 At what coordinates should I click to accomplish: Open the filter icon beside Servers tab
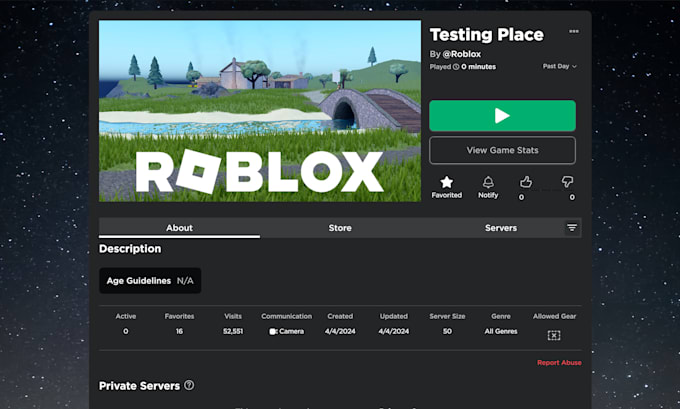click(572, 228)
